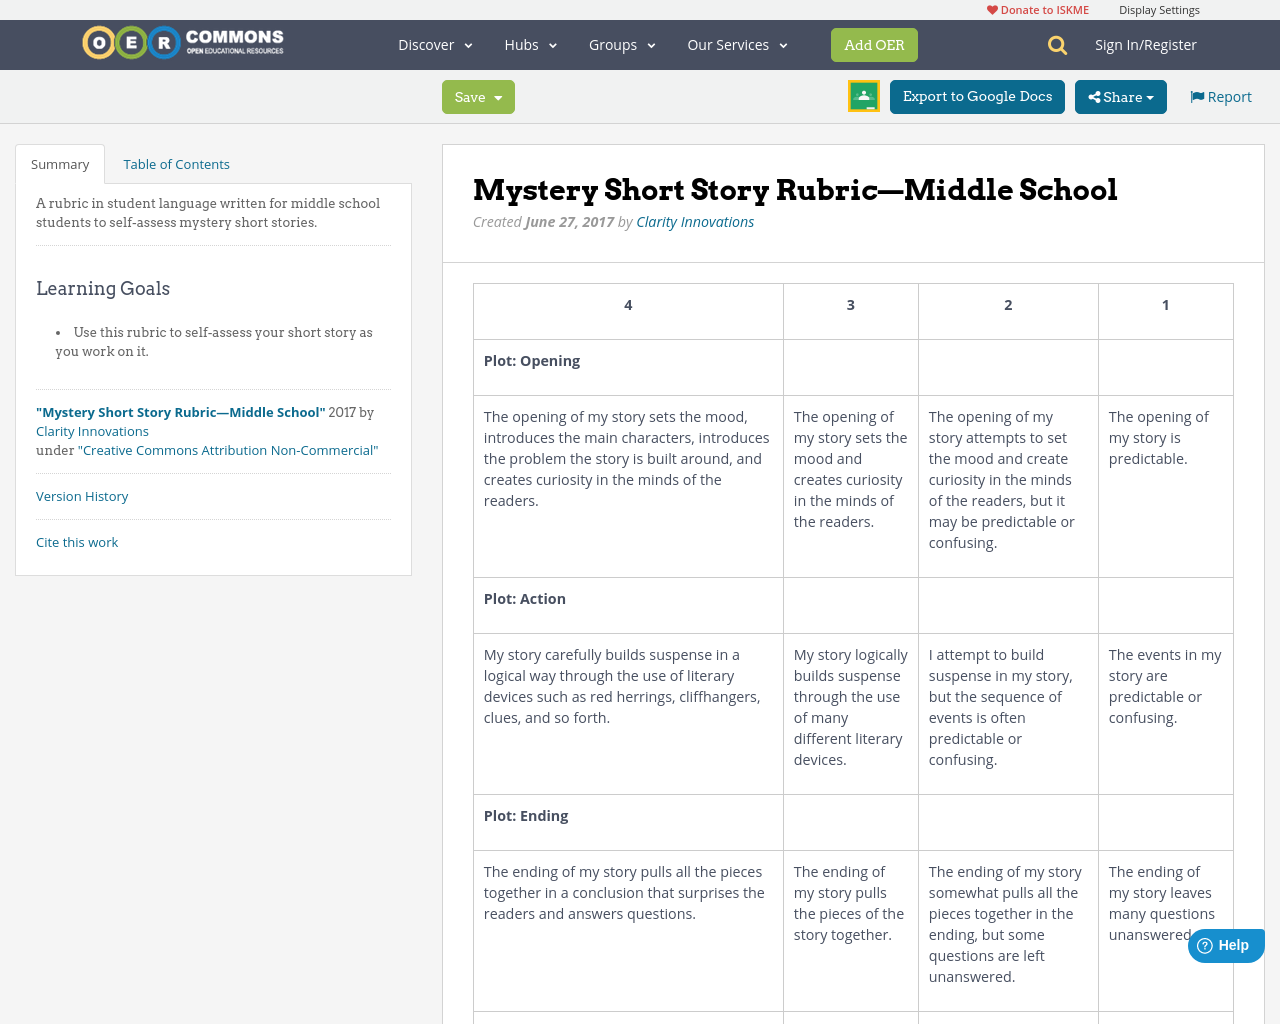Viewport: 1280px width, 1024px height.
Task: Click the OER Commons logo
Action: click(182, 41)
